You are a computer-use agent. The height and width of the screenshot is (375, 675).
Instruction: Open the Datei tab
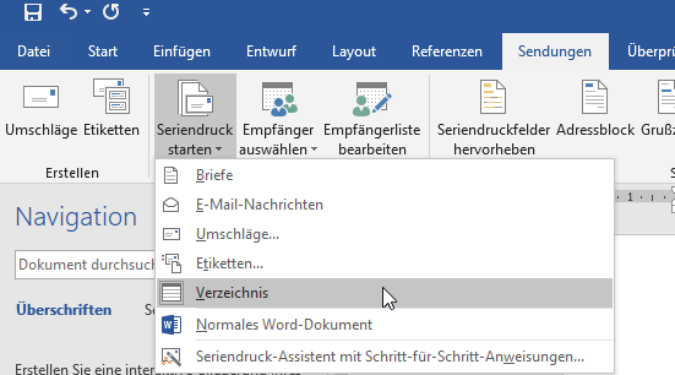(x=34, y=52)
